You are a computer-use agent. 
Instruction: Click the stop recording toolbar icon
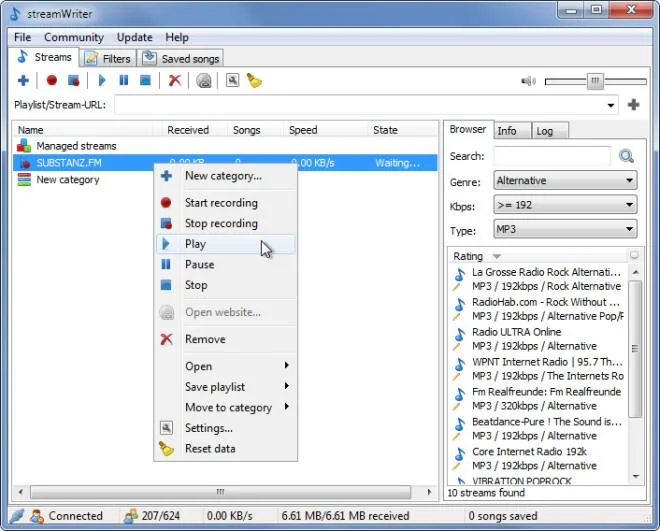tap(74, 80)
